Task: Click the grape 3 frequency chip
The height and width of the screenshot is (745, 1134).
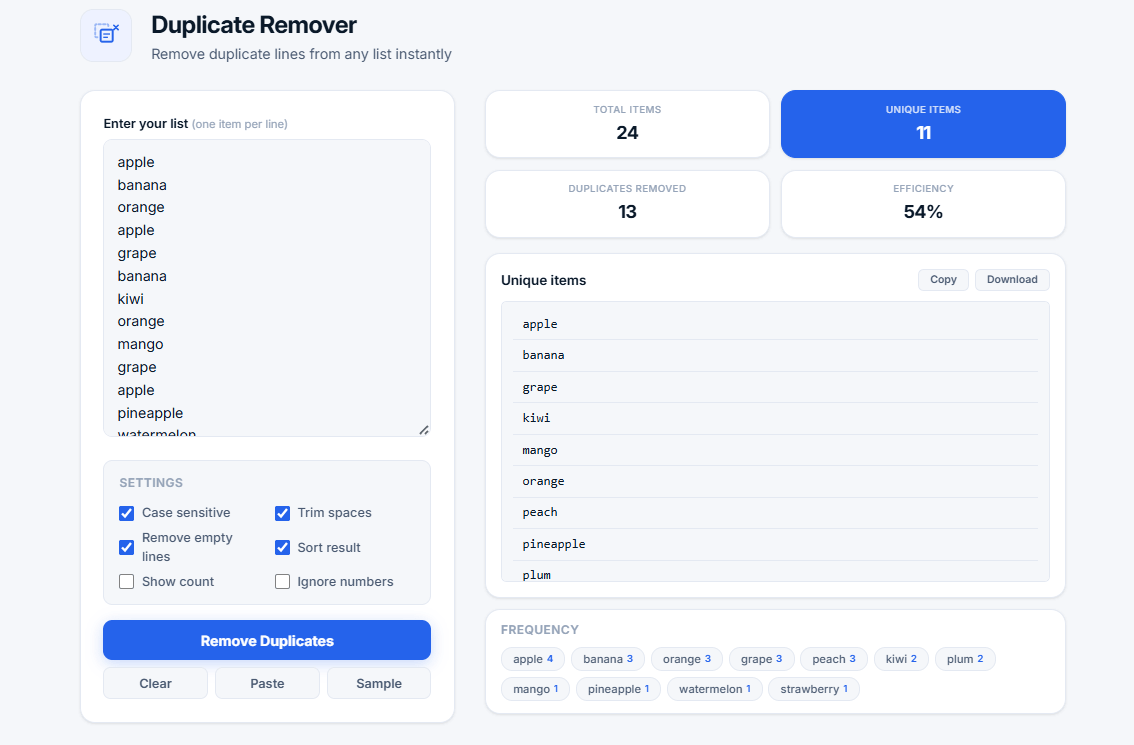Action: pos(762,659)
